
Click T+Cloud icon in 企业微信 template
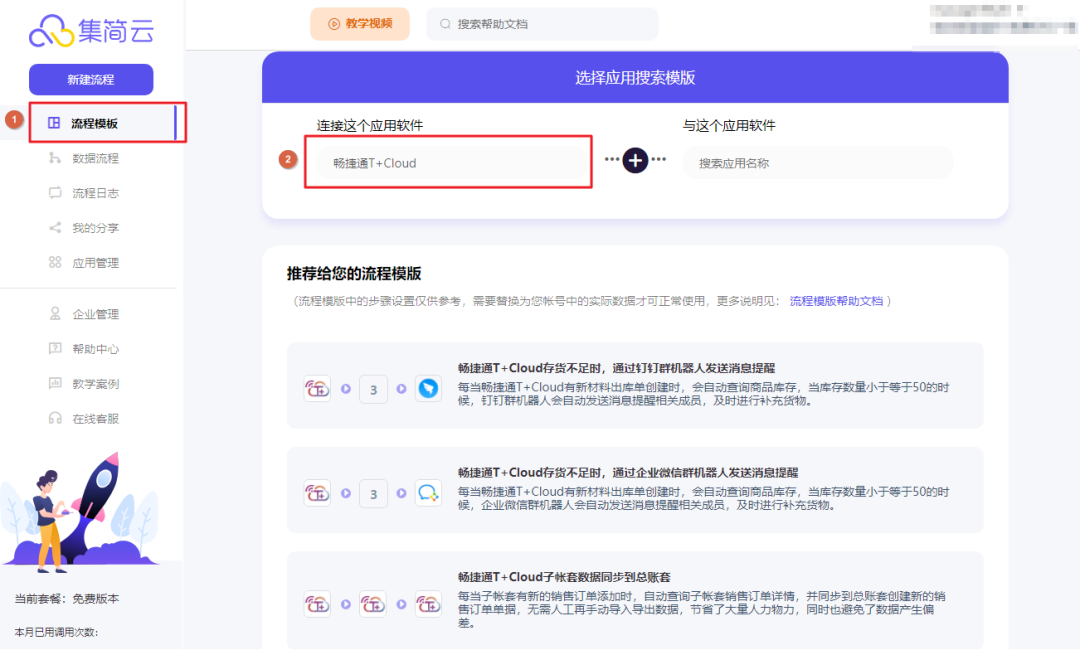point(318,494)
